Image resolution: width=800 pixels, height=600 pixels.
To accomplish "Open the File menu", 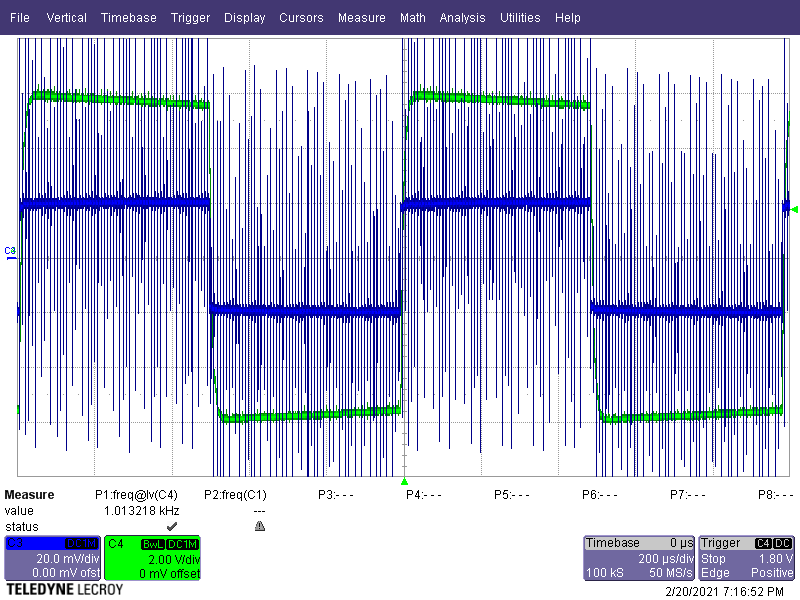I will [19, 17].
